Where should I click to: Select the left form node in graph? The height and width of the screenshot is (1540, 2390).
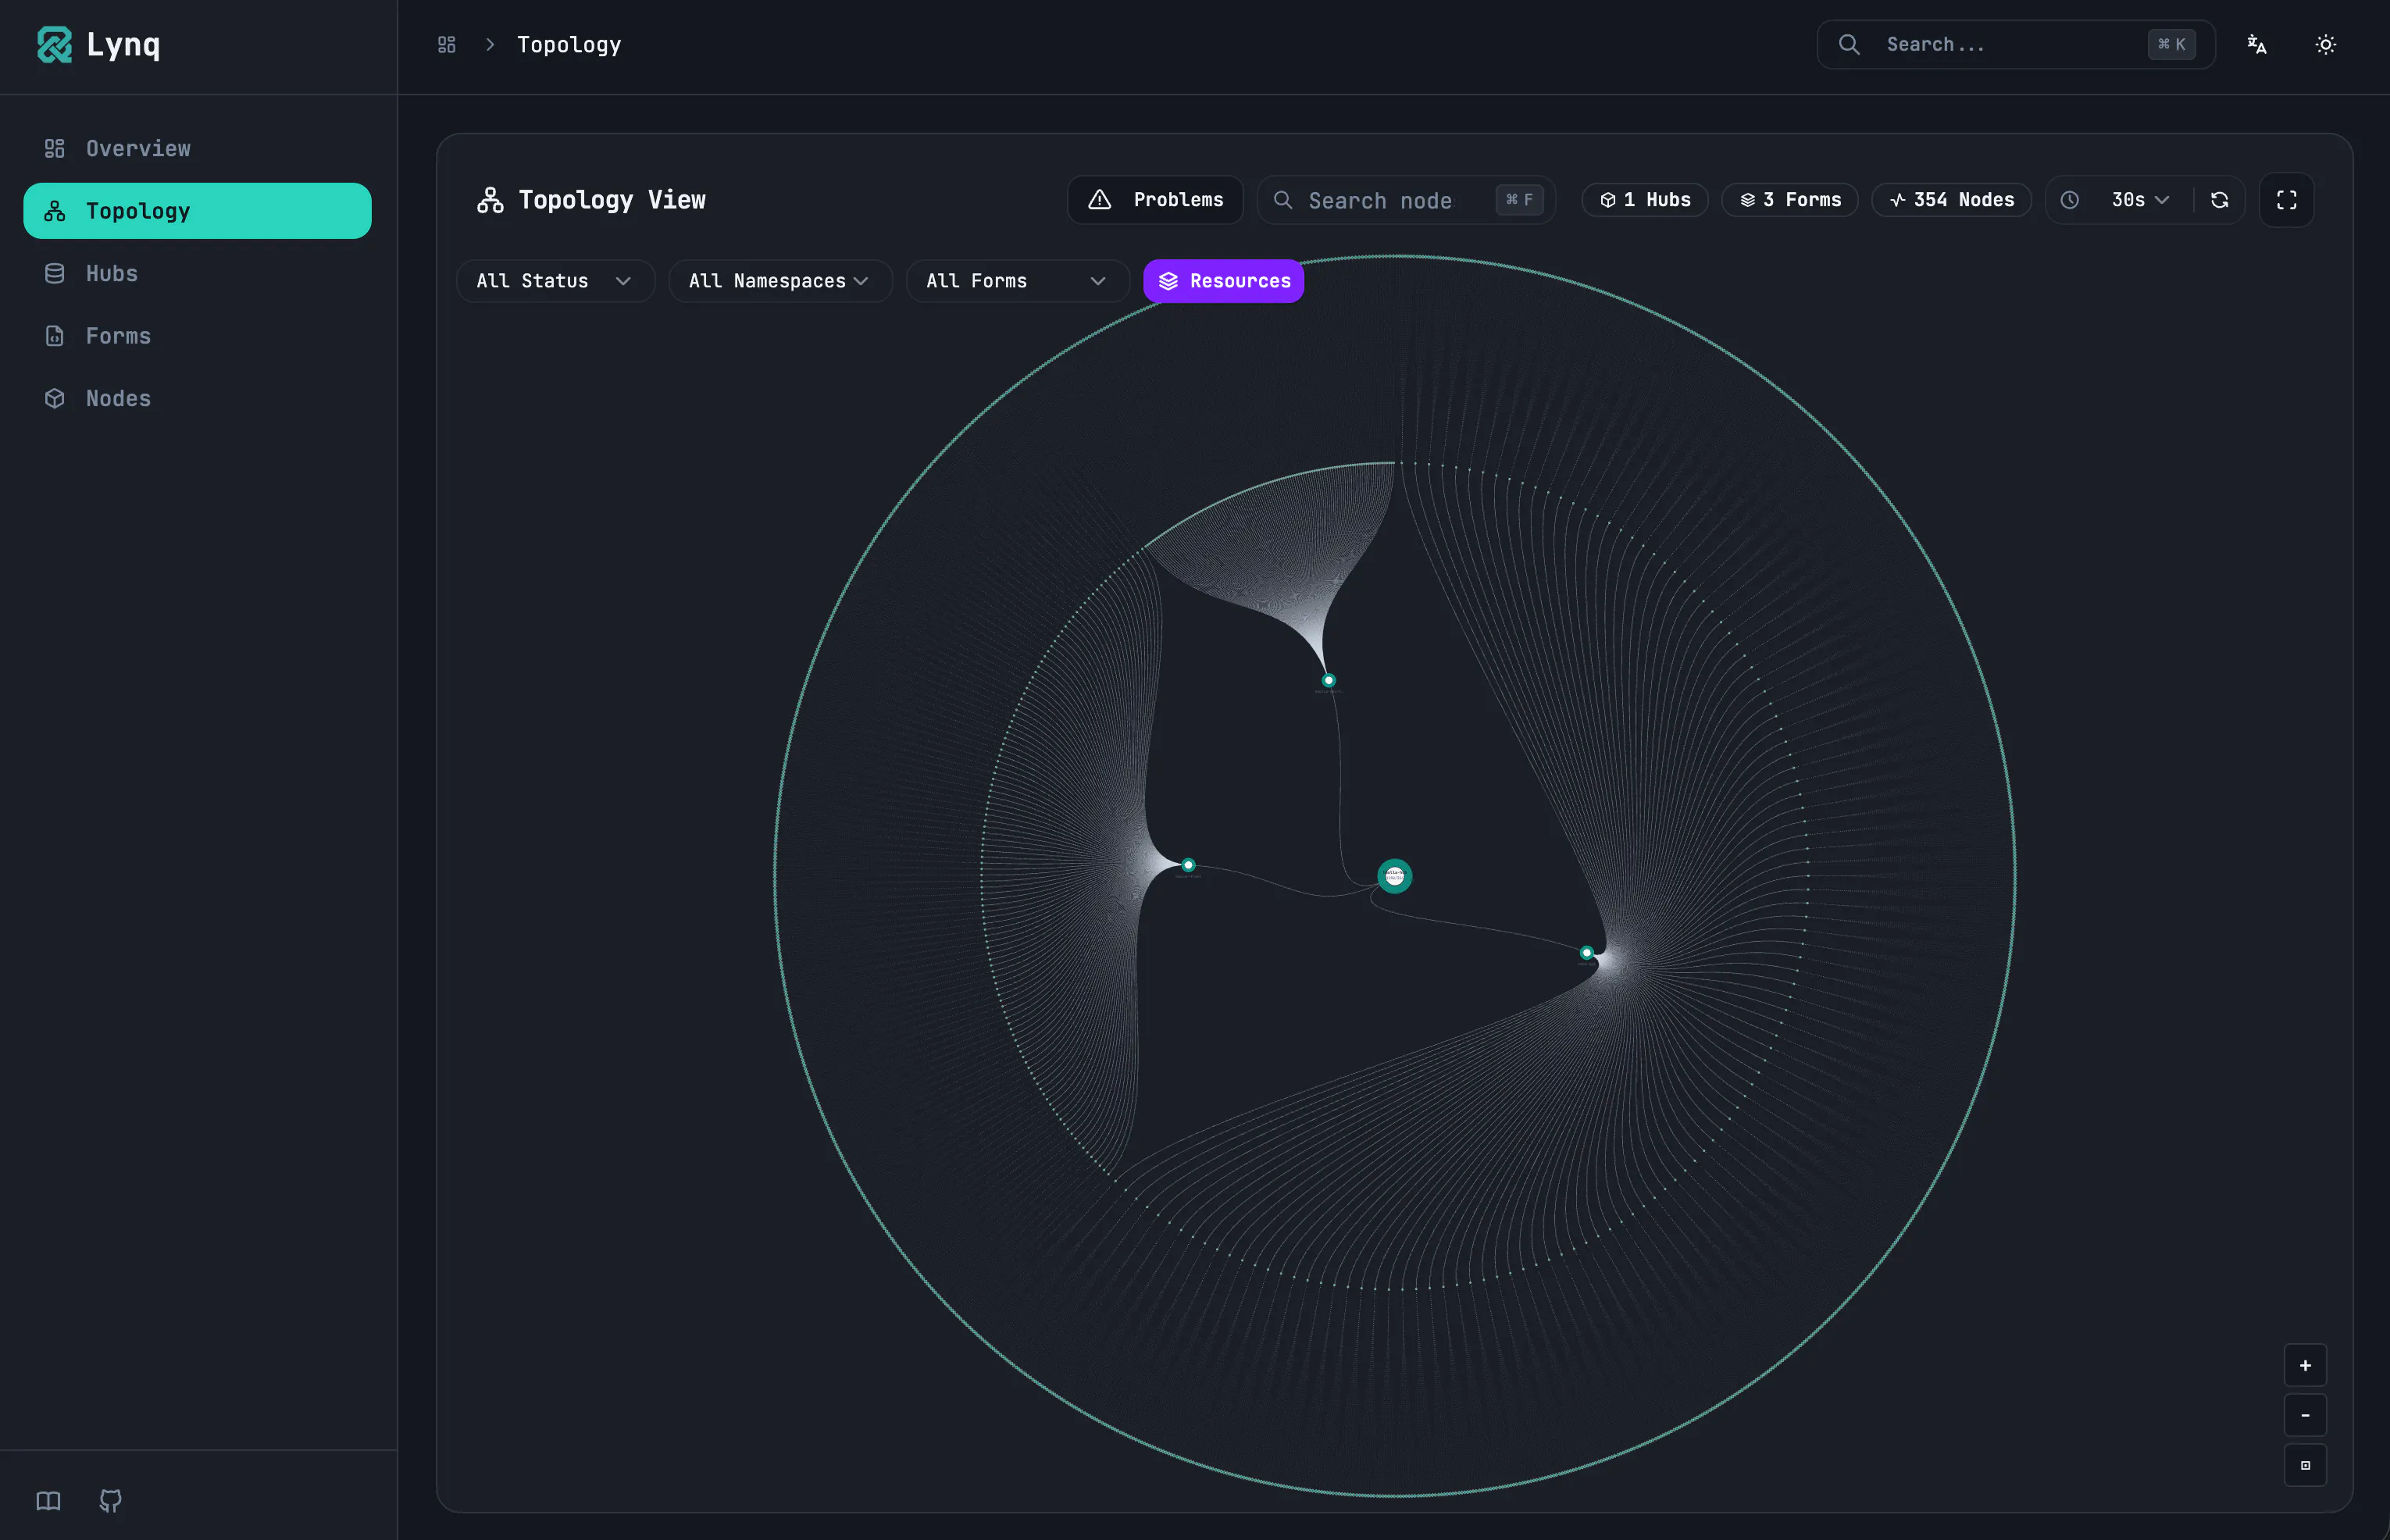click(1188, 865)
